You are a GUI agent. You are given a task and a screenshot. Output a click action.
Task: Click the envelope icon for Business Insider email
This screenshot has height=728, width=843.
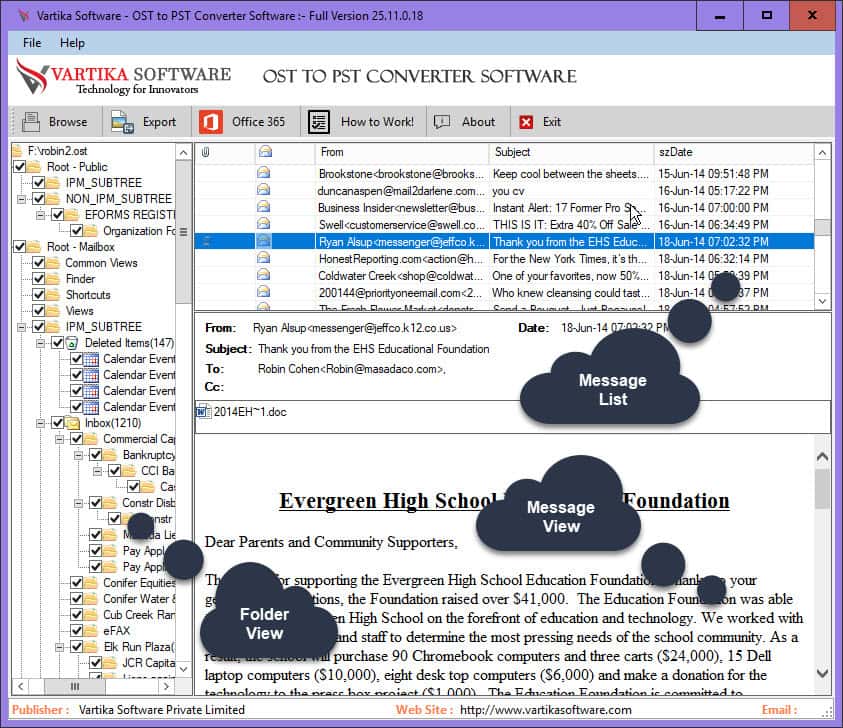point(263,207)
